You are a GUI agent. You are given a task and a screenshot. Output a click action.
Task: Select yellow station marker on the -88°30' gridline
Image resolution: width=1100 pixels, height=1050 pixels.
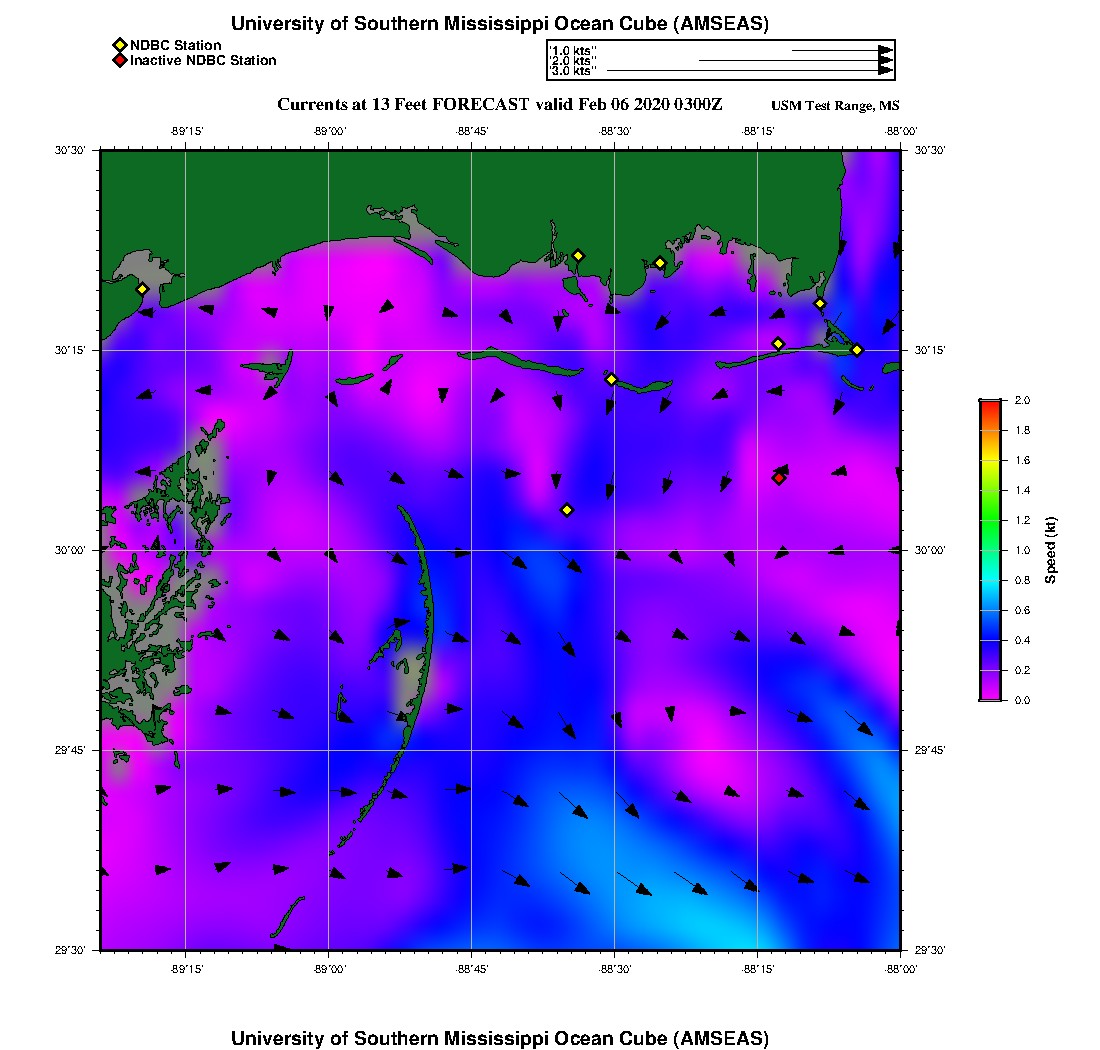click(x=612, y=379)
